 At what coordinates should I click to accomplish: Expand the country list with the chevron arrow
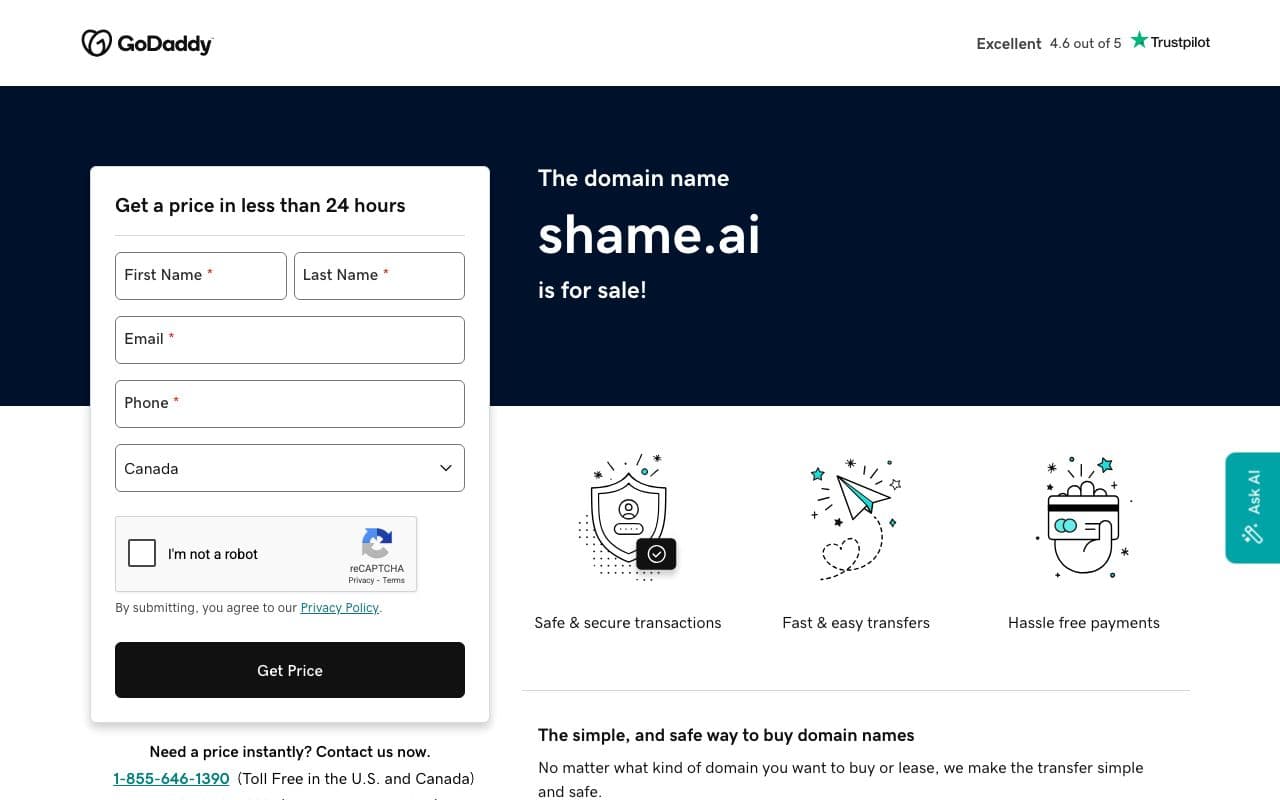(445, 467)
